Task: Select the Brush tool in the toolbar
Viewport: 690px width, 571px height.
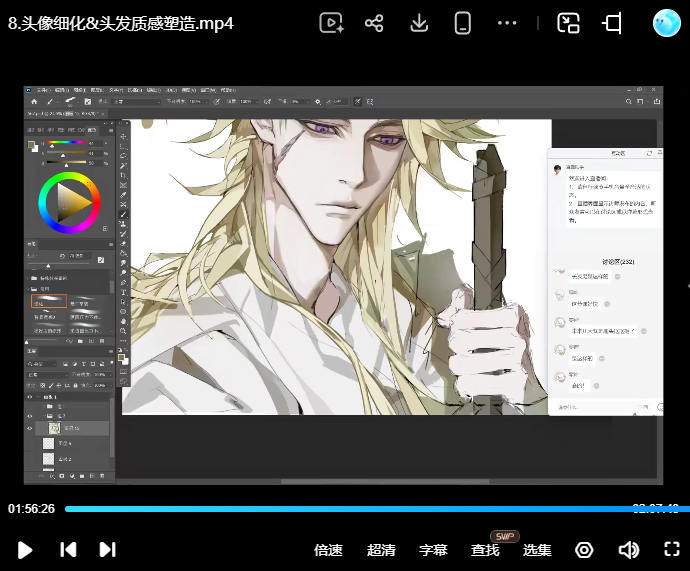Action: (x=124, y=214)
